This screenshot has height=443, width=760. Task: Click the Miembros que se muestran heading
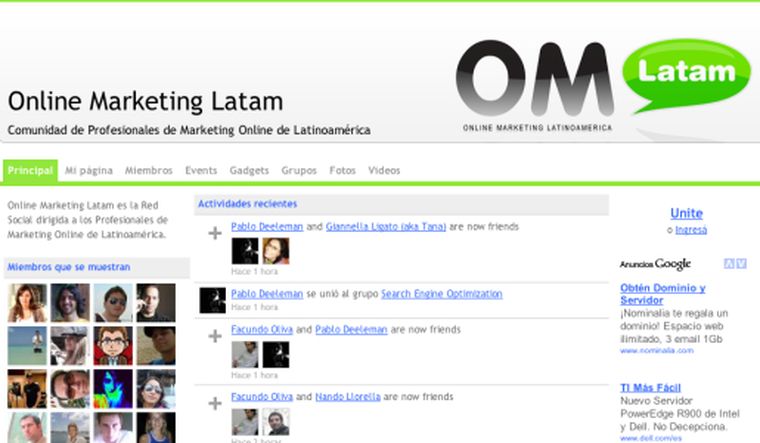pos(69,267)
